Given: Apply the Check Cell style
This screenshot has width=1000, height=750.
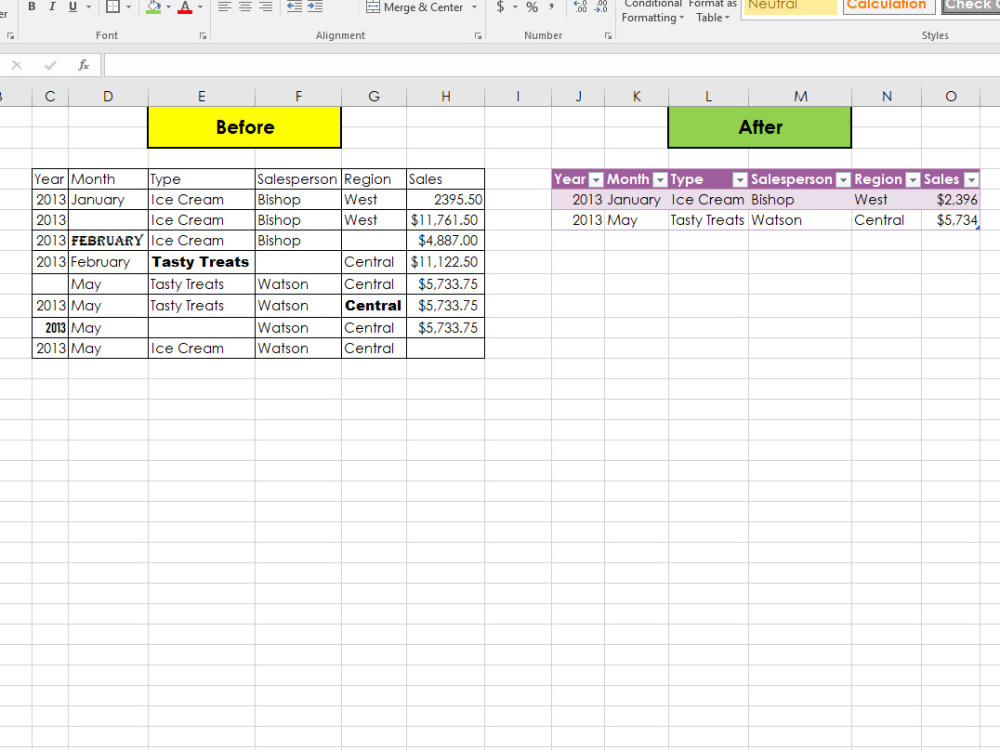Looking at the screenshot, I should [x=971, y=6].
